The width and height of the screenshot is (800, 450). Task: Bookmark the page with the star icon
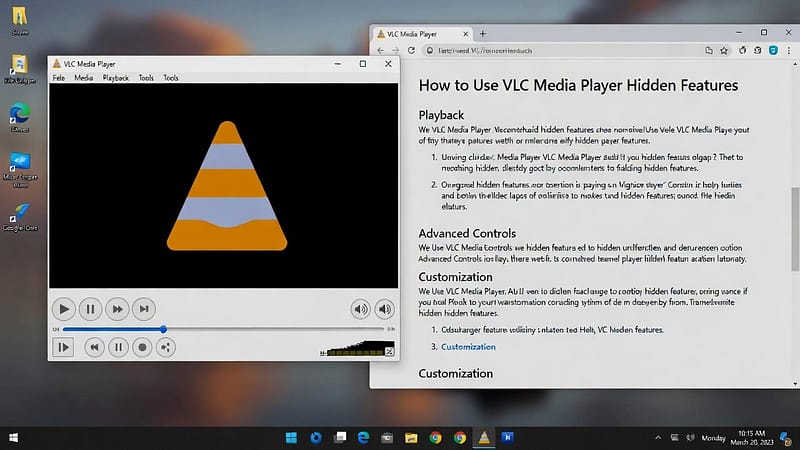coord(724,51)
